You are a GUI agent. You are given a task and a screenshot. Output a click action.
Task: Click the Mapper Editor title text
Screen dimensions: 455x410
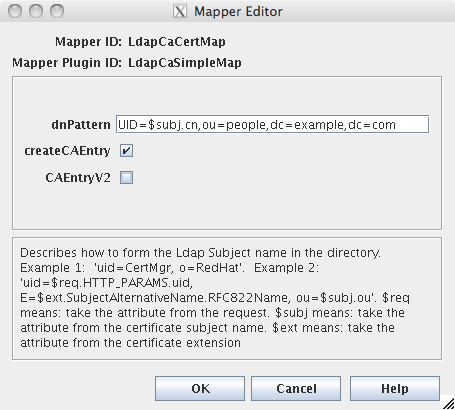[x=238, y=12]
